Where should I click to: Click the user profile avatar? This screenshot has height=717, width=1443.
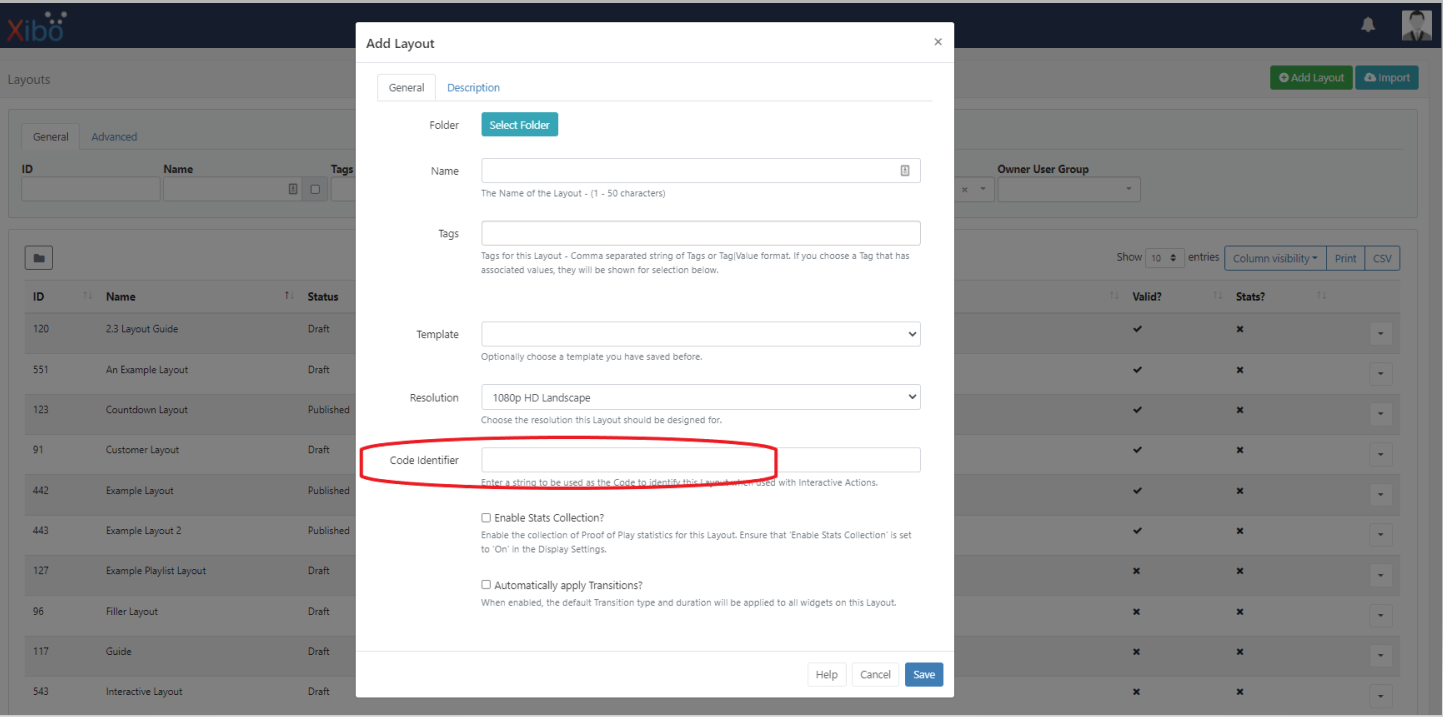1417,25
